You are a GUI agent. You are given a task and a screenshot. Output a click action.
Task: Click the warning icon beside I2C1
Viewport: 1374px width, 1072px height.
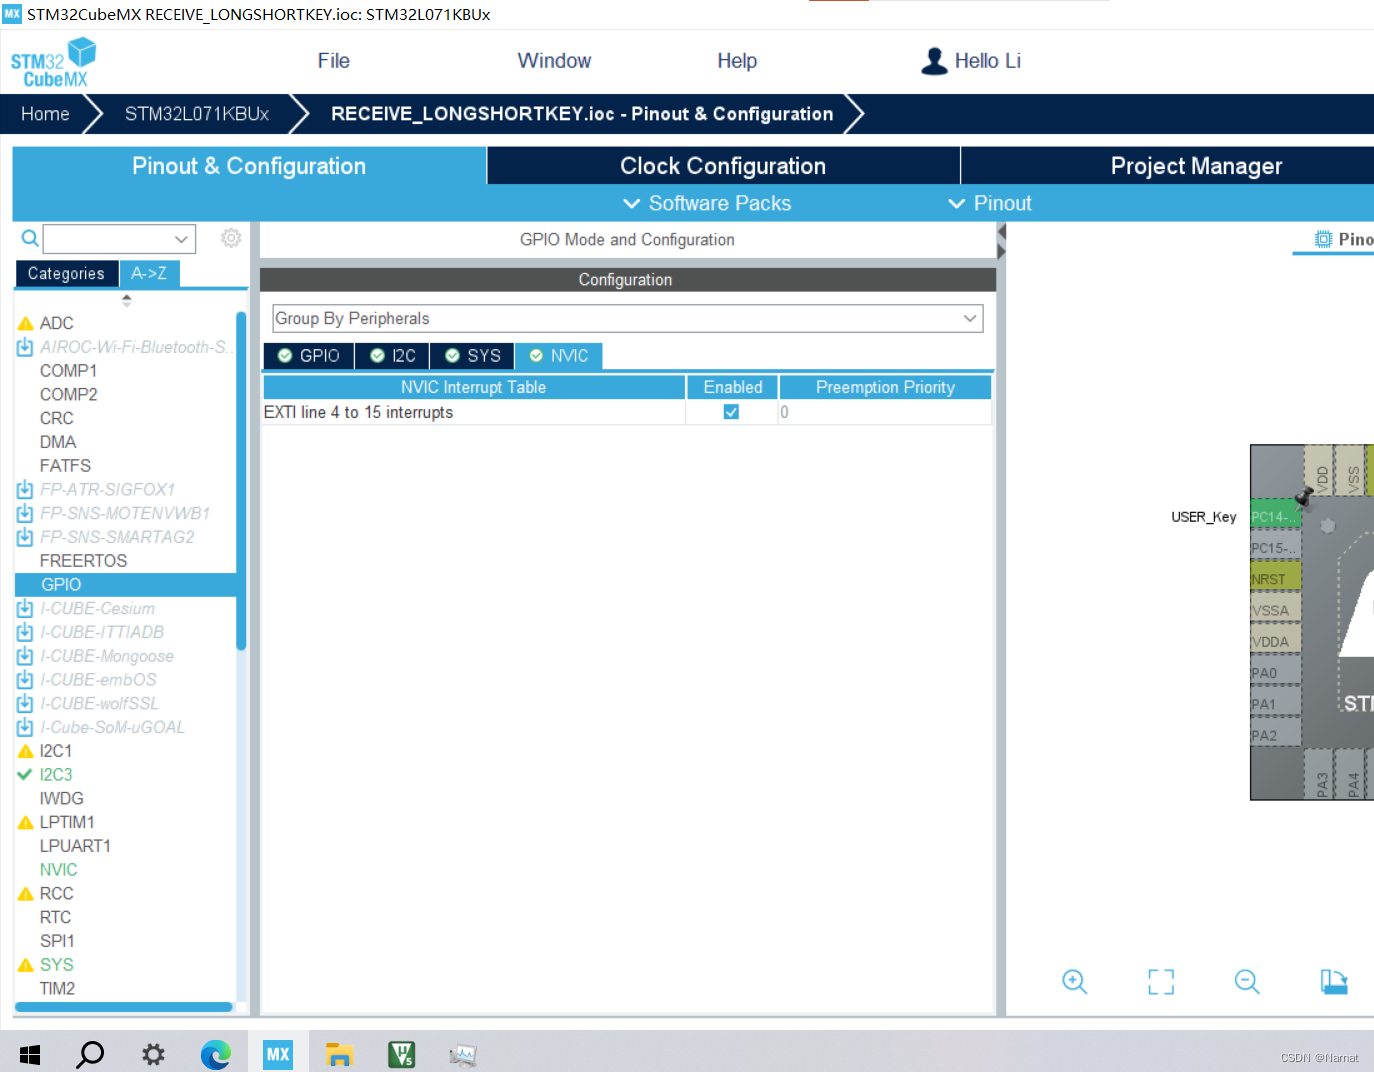[26, 751]
